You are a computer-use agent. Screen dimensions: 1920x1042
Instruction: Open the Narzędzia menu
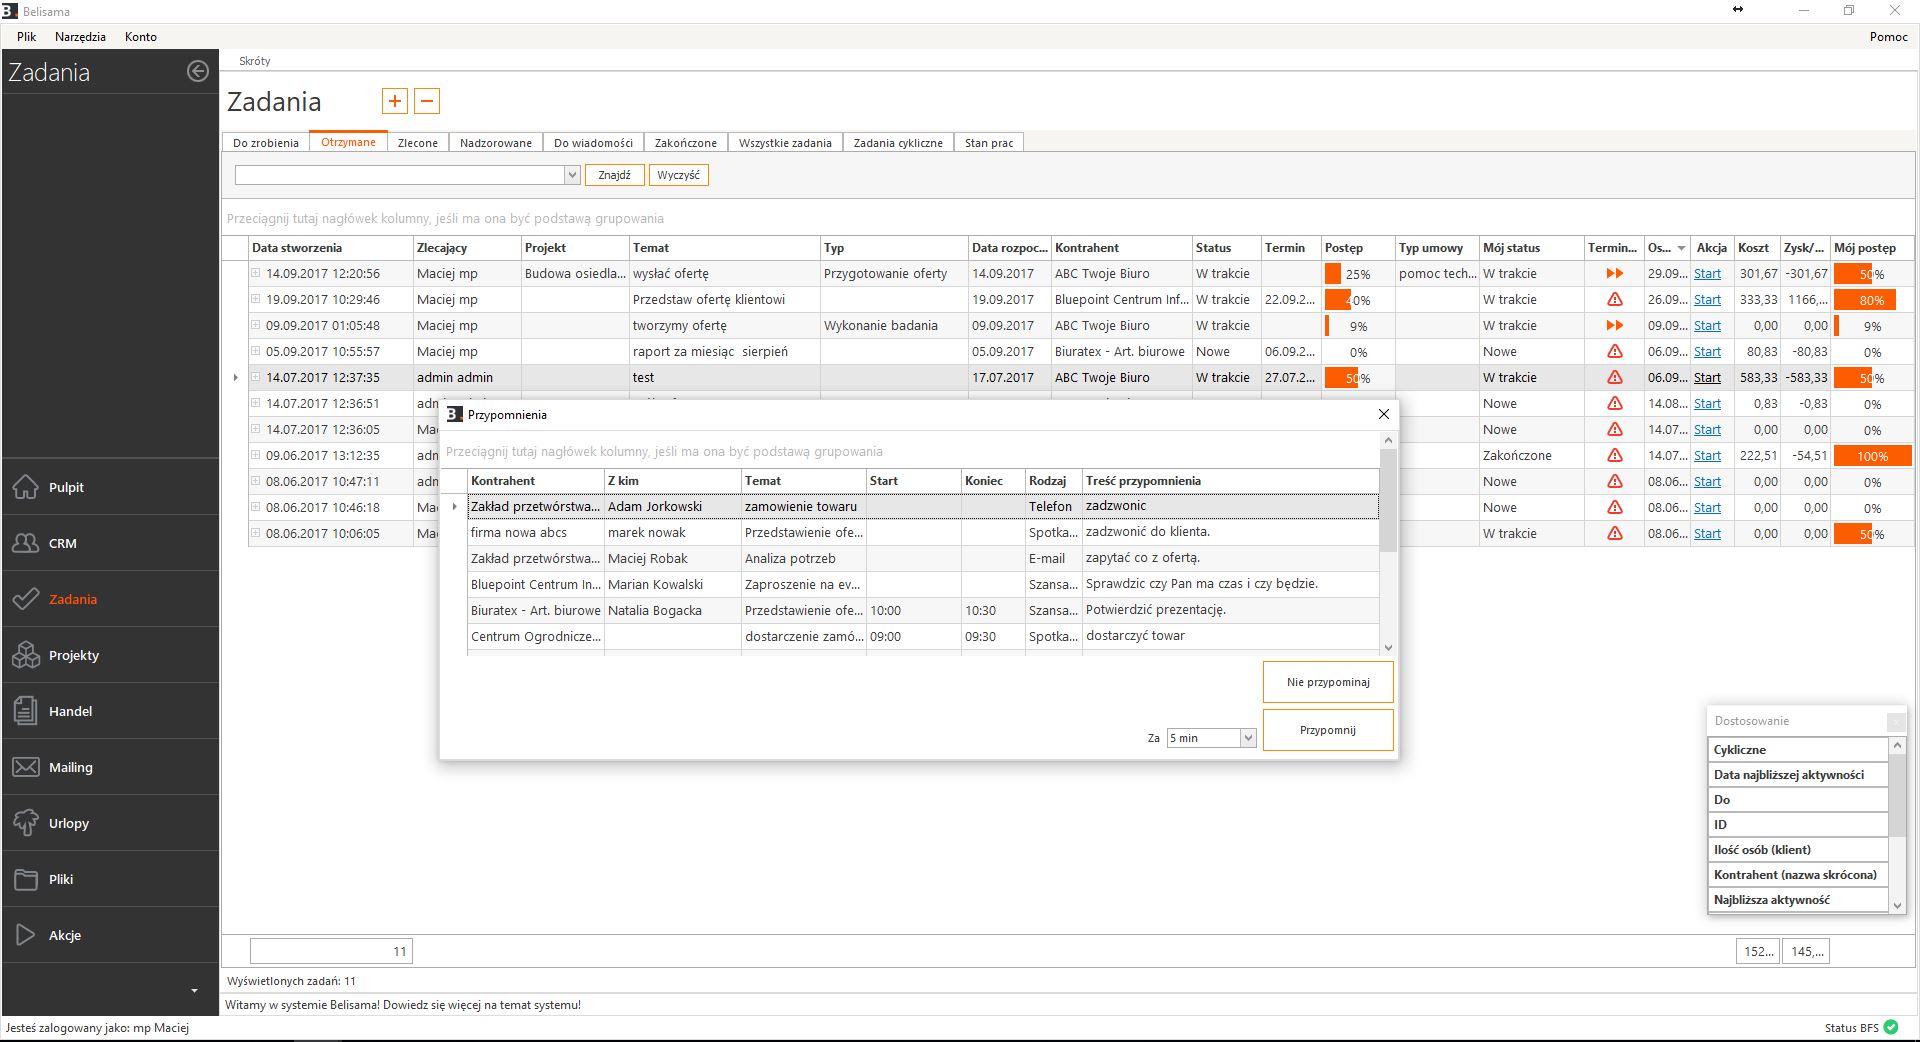(80, 36)
